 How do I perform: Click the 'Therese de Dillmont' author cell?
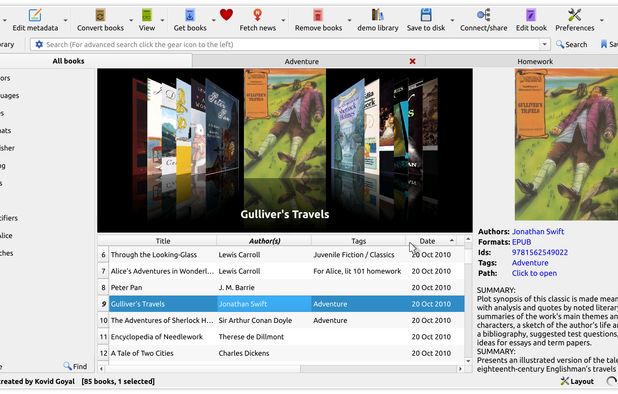pyautogui.click(x=264, y=337)
